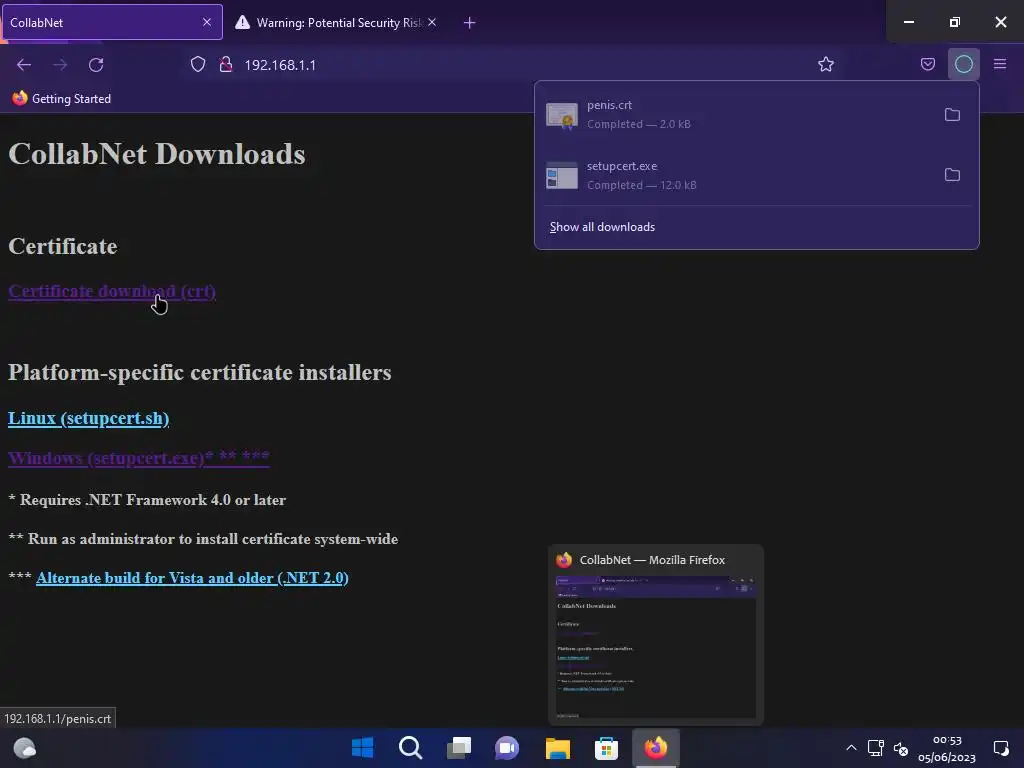
Task: Show penis.crt in its containing folder
Action: tap(952, 115)
